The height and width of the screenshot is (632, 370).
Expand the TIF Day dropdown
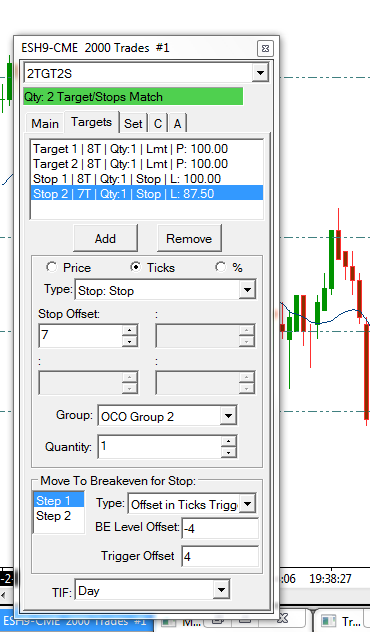(221, 590)
